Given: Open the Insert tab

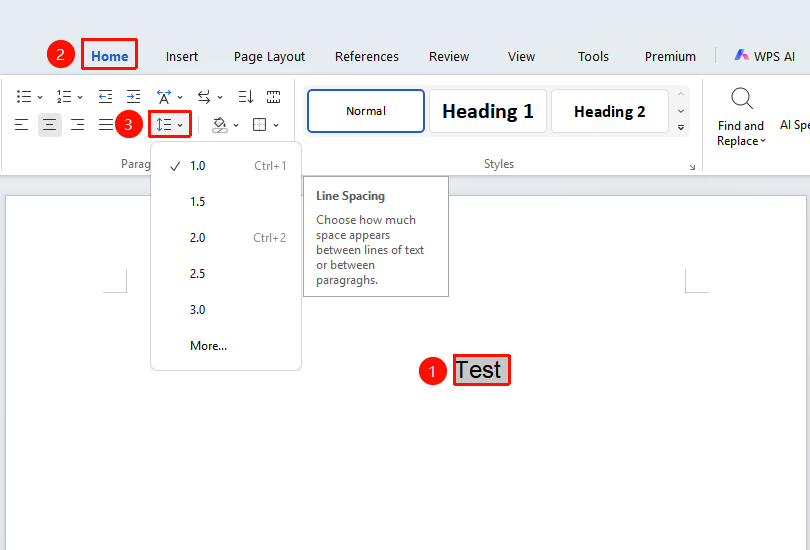Looking at the screenshot, I should (182, 56).
